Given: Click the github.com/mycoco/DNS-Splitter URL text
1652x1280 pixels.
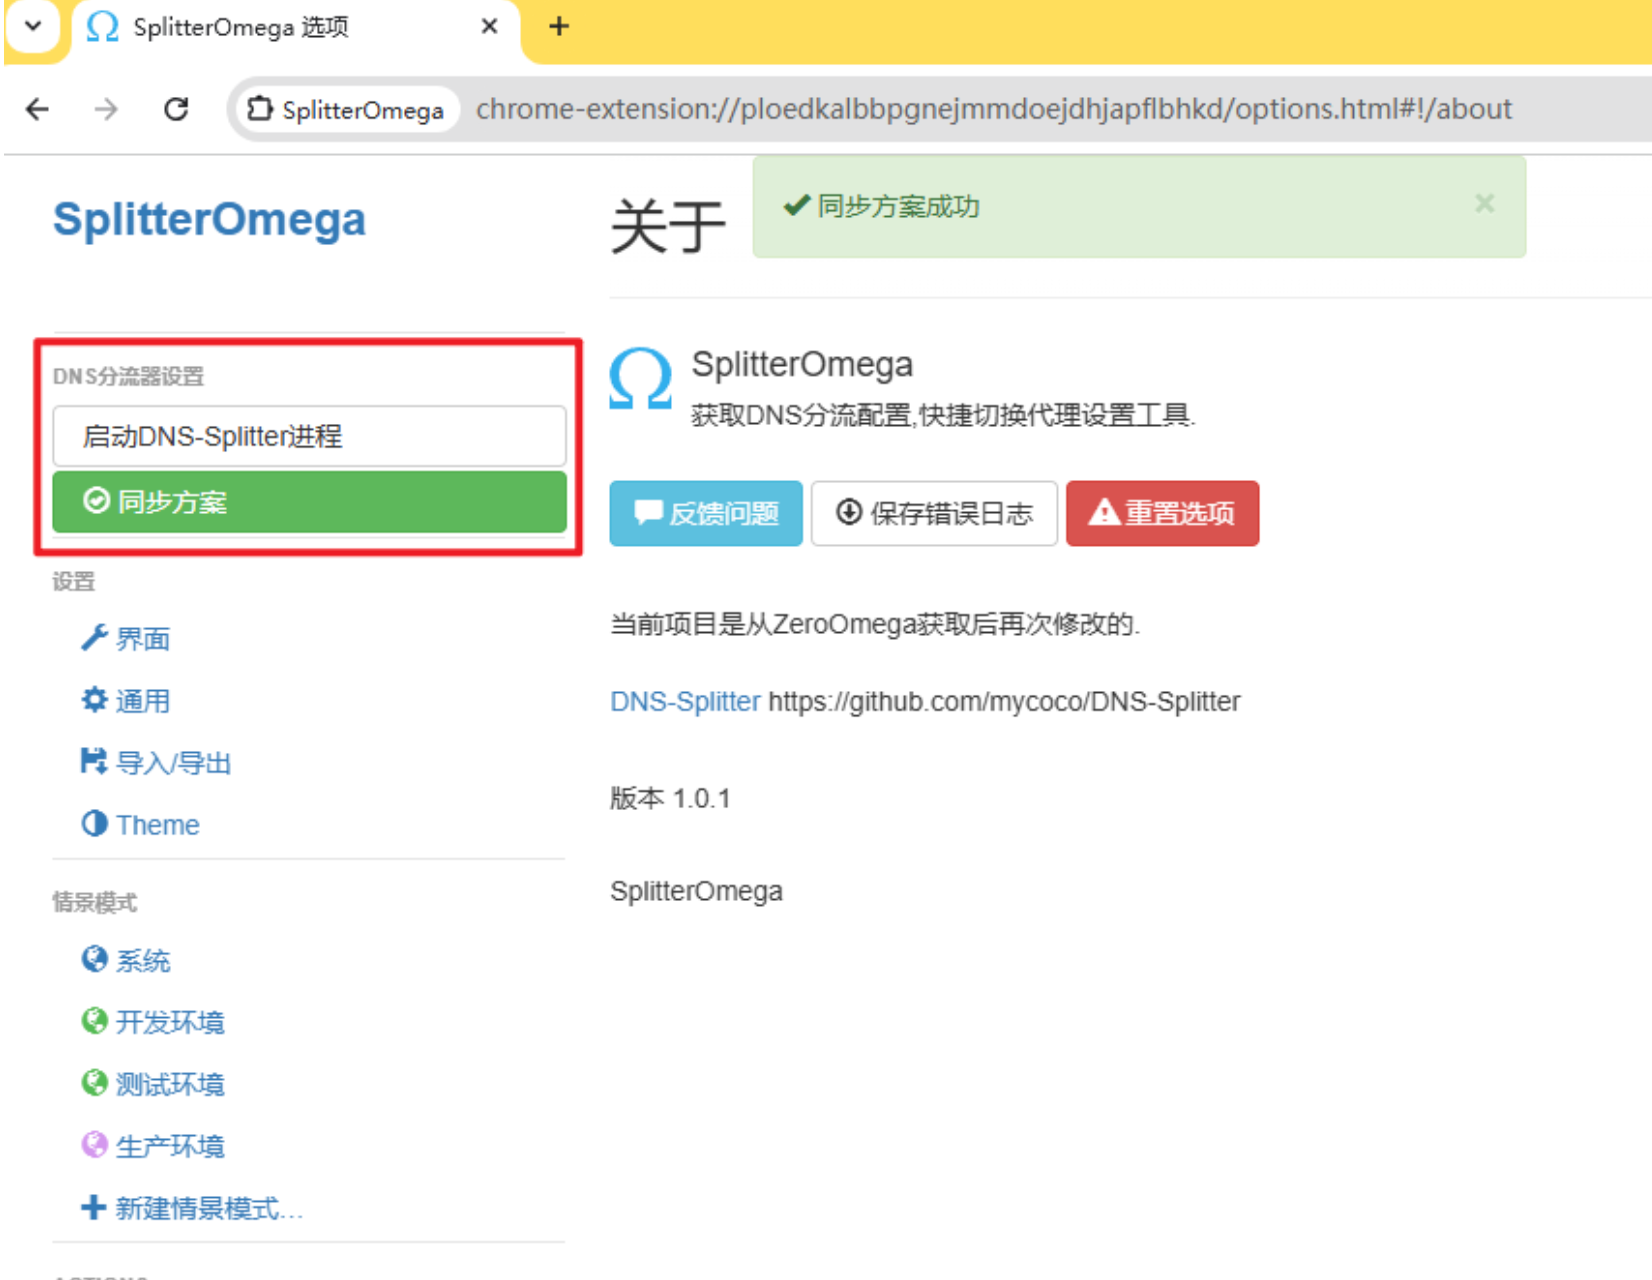Looking at the screenshot, I should pos(1004,702).
